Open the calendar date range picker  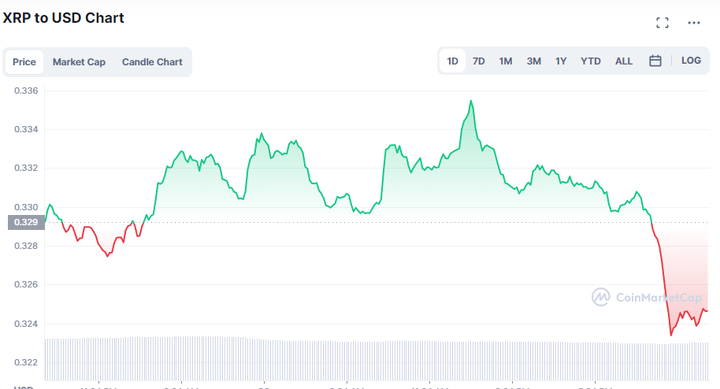[x=655, y=61]
